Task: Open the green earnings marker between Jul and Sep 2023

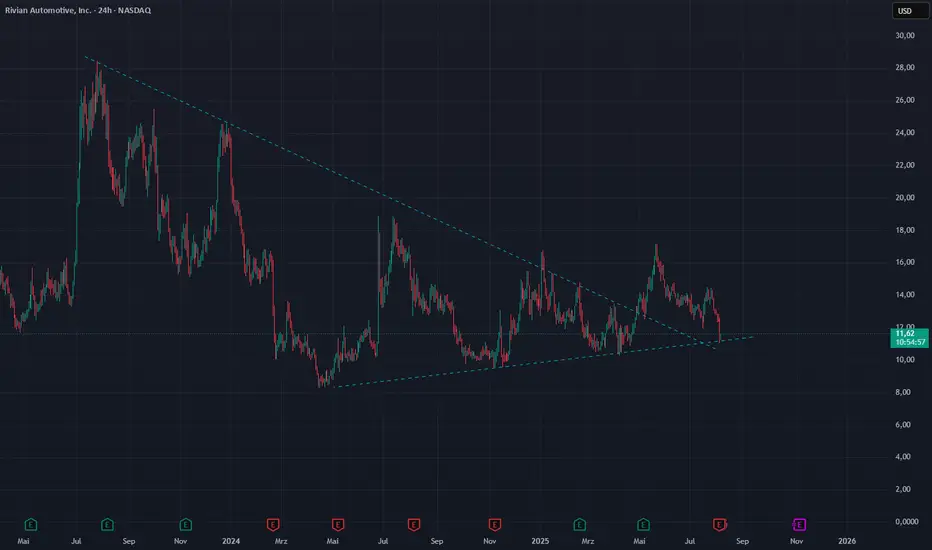Action: [107, 524]
